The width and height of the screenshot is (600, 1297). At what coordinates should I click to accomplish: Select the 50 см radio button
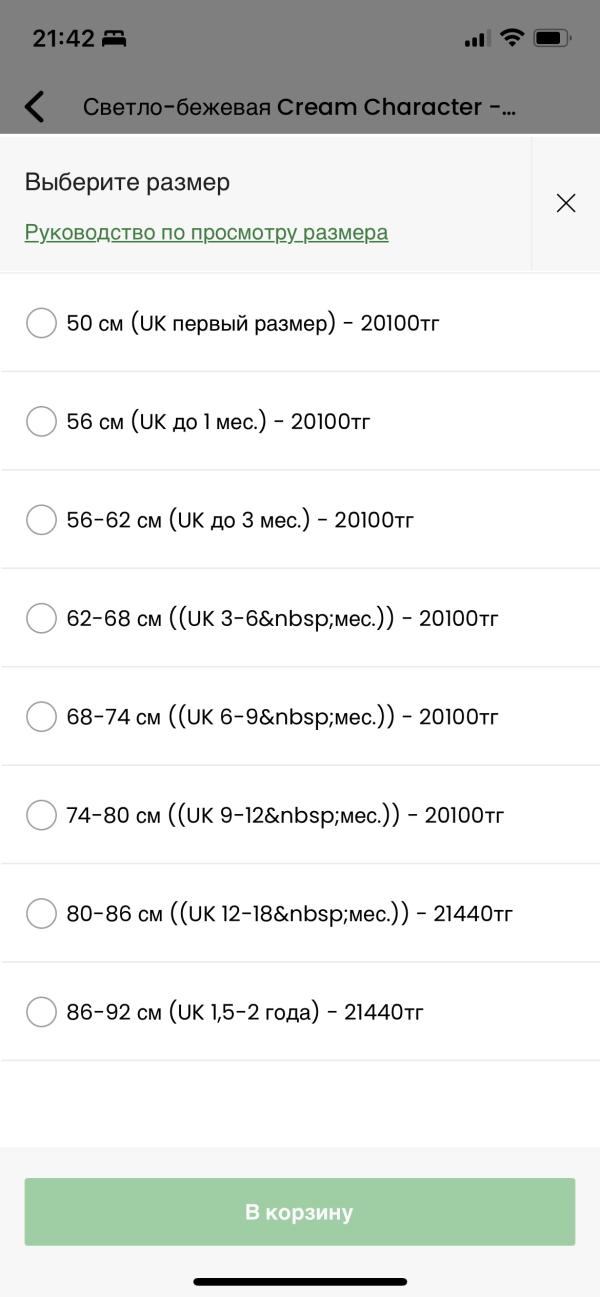[x=41, y=323]
